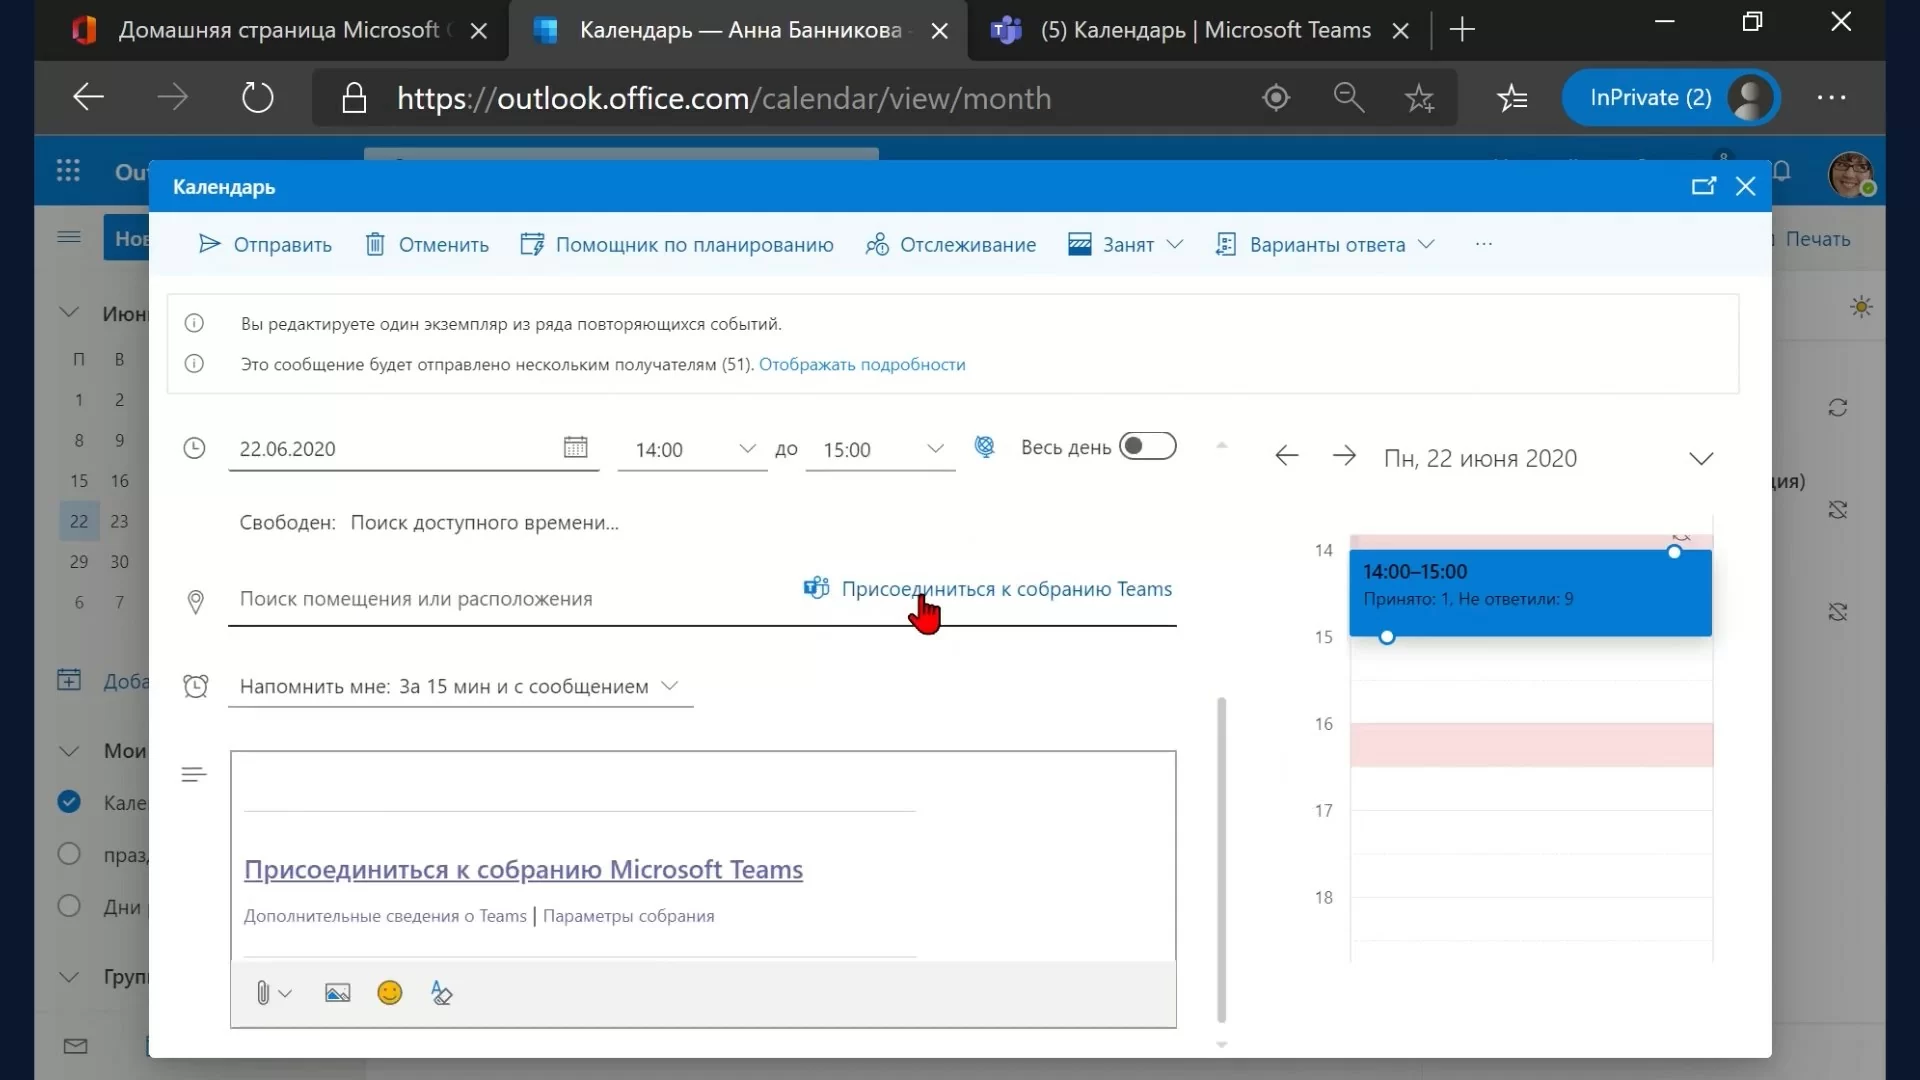Open Outlook notifications bell

pyautogui.click(x=1782, y=171)
